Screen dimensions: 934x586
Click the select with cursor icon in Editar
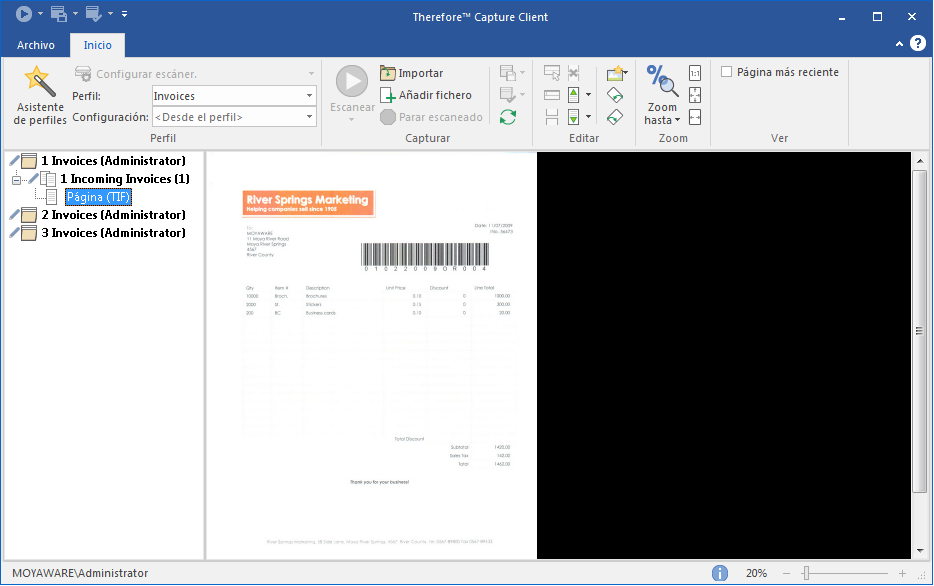[x=552, y=73]
